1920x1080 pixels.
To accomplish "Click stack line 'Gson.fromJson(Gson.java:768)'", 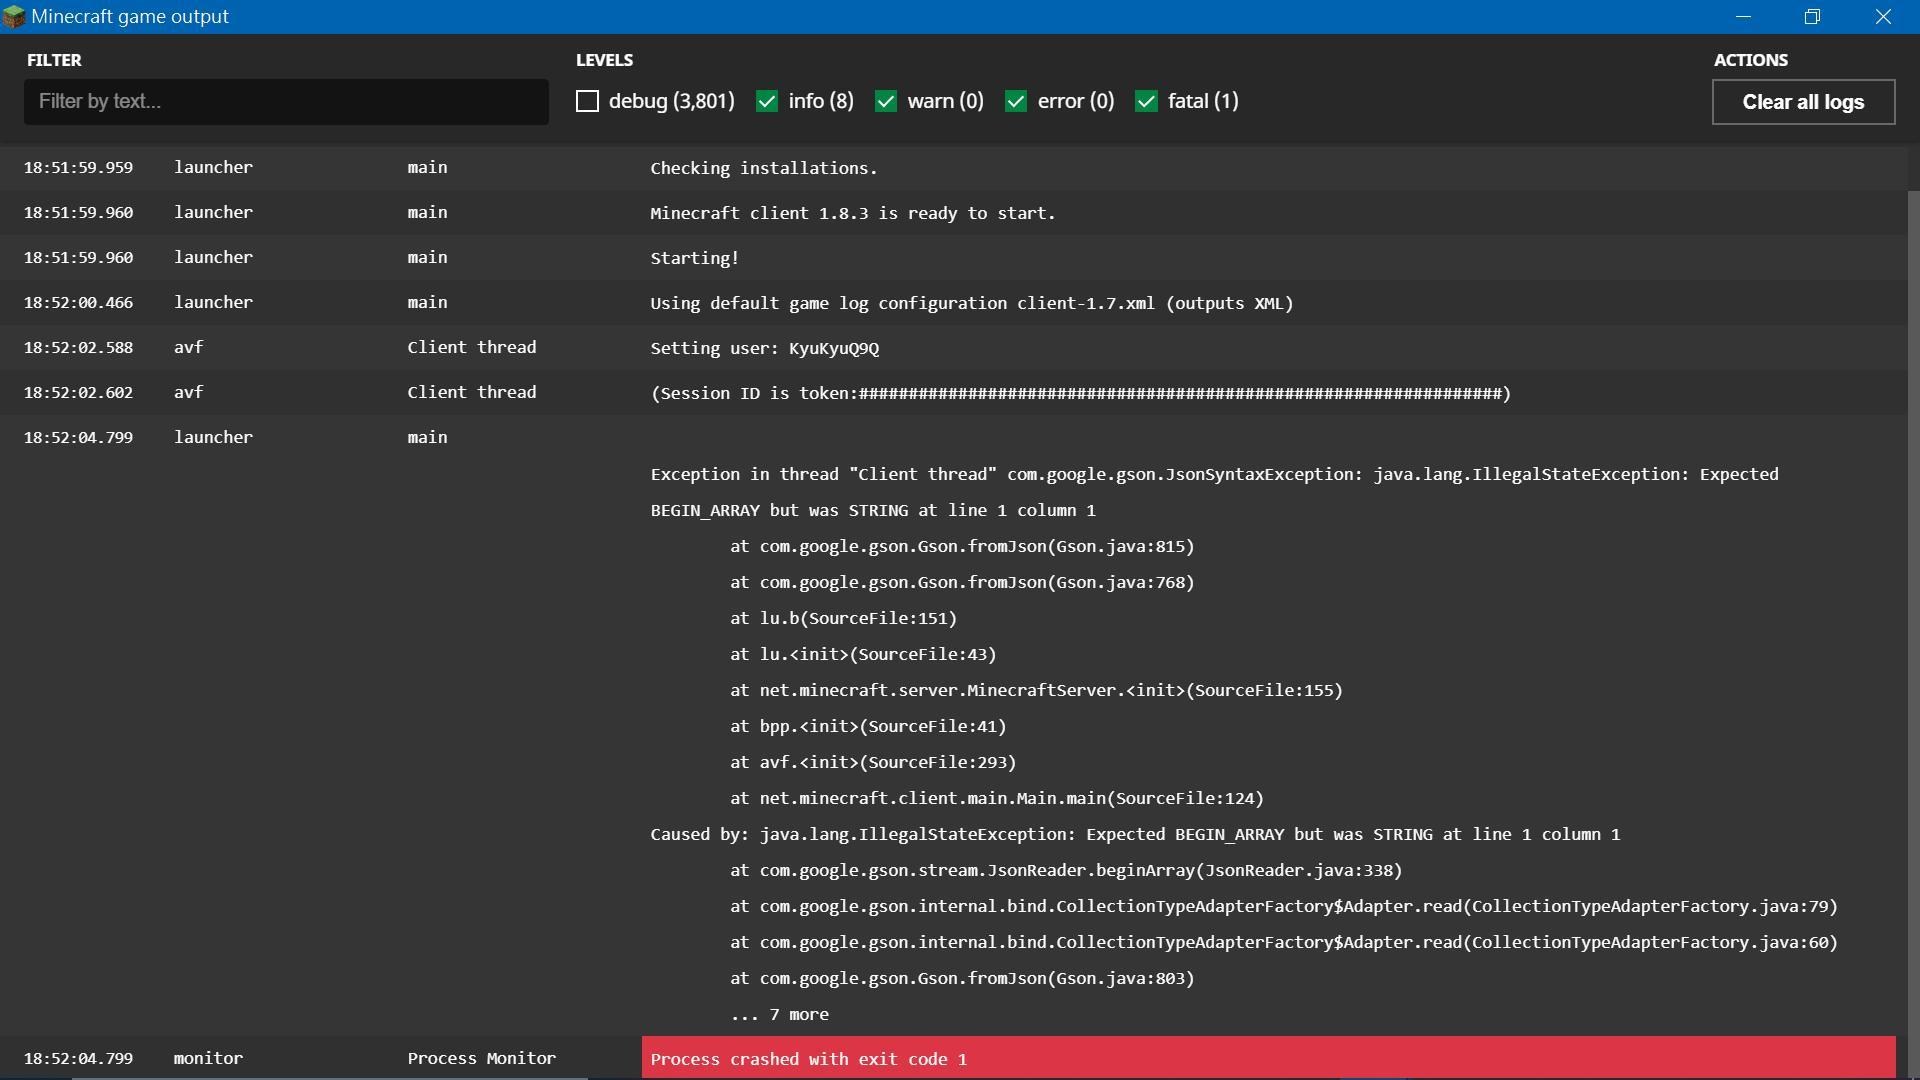I will point(962,582).
